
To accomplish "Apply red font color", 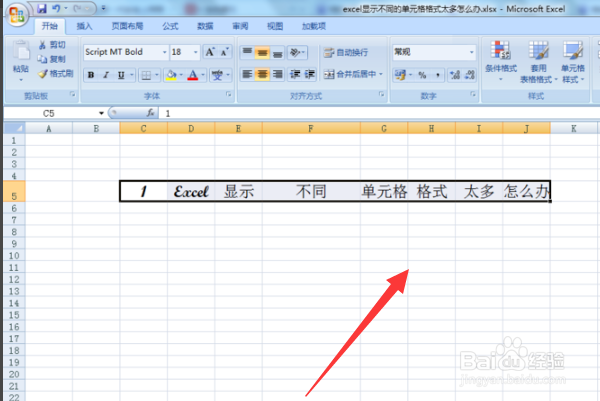I will click(x=193, y=75).
